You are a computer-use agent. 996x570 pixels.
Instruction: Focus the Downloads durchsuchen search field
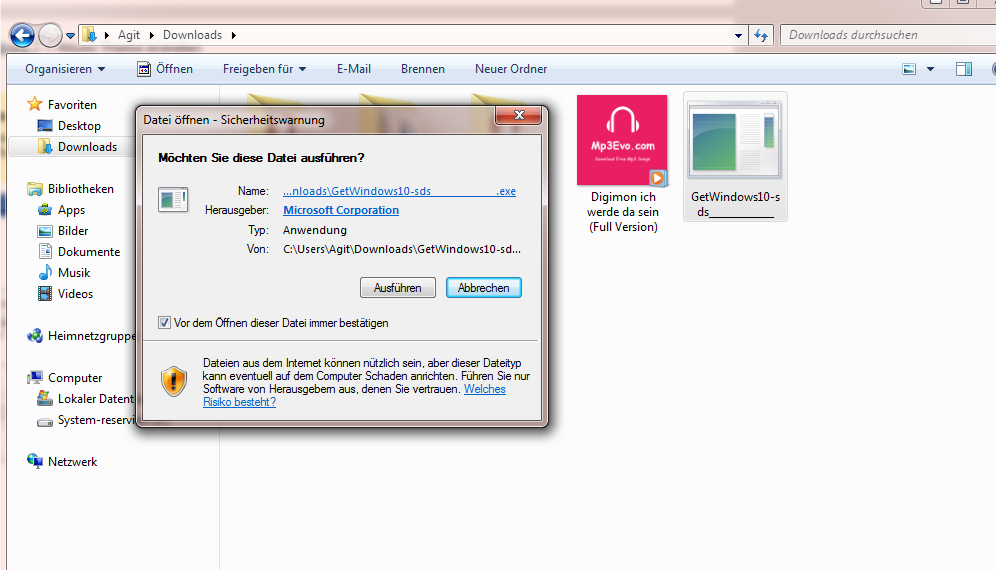pyautogui.click(x=888, y=35)
